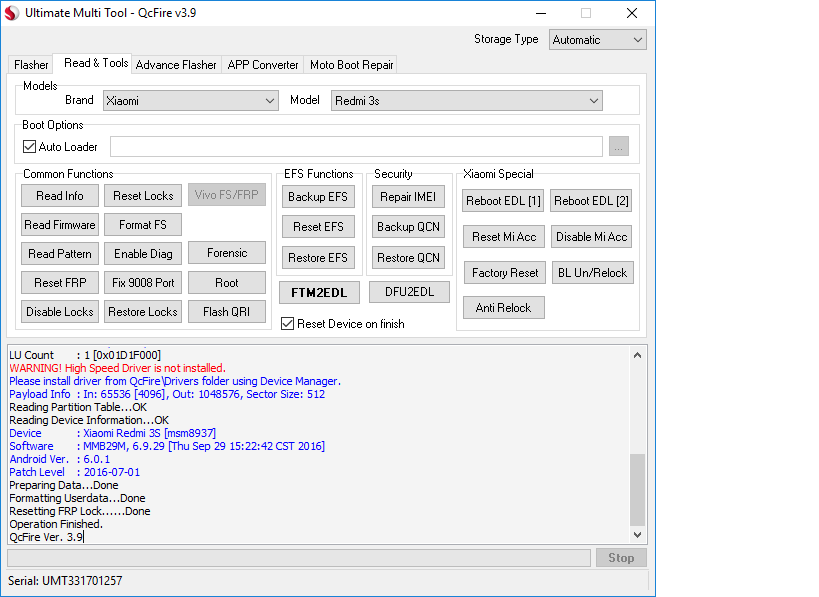
Task: Click the Factory Reset button
Action: [x=505, y=273]
